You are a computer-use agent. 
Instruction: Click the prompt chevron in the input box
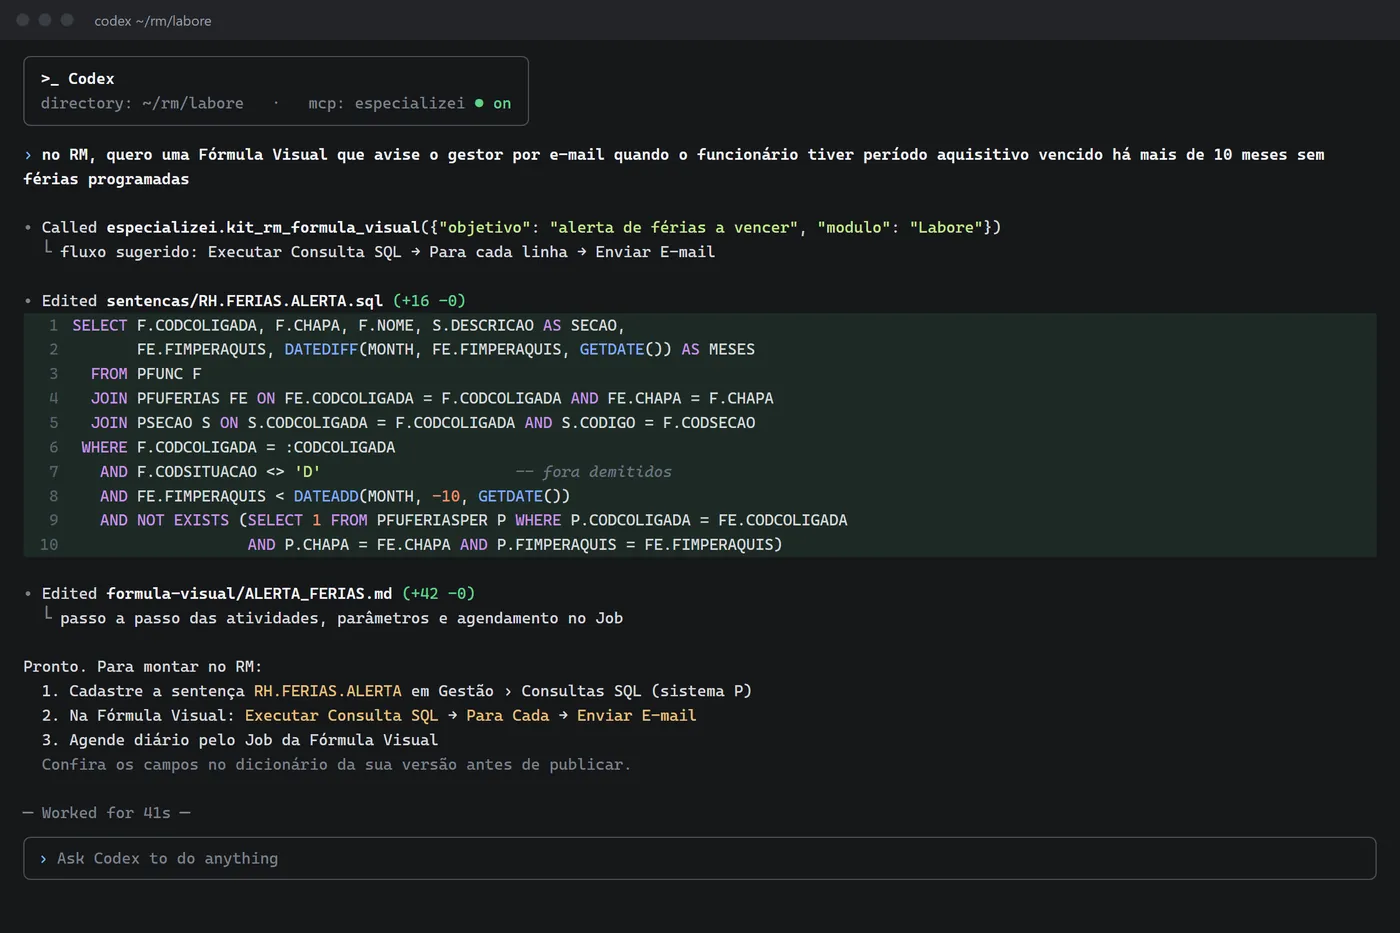pos(43,858)
